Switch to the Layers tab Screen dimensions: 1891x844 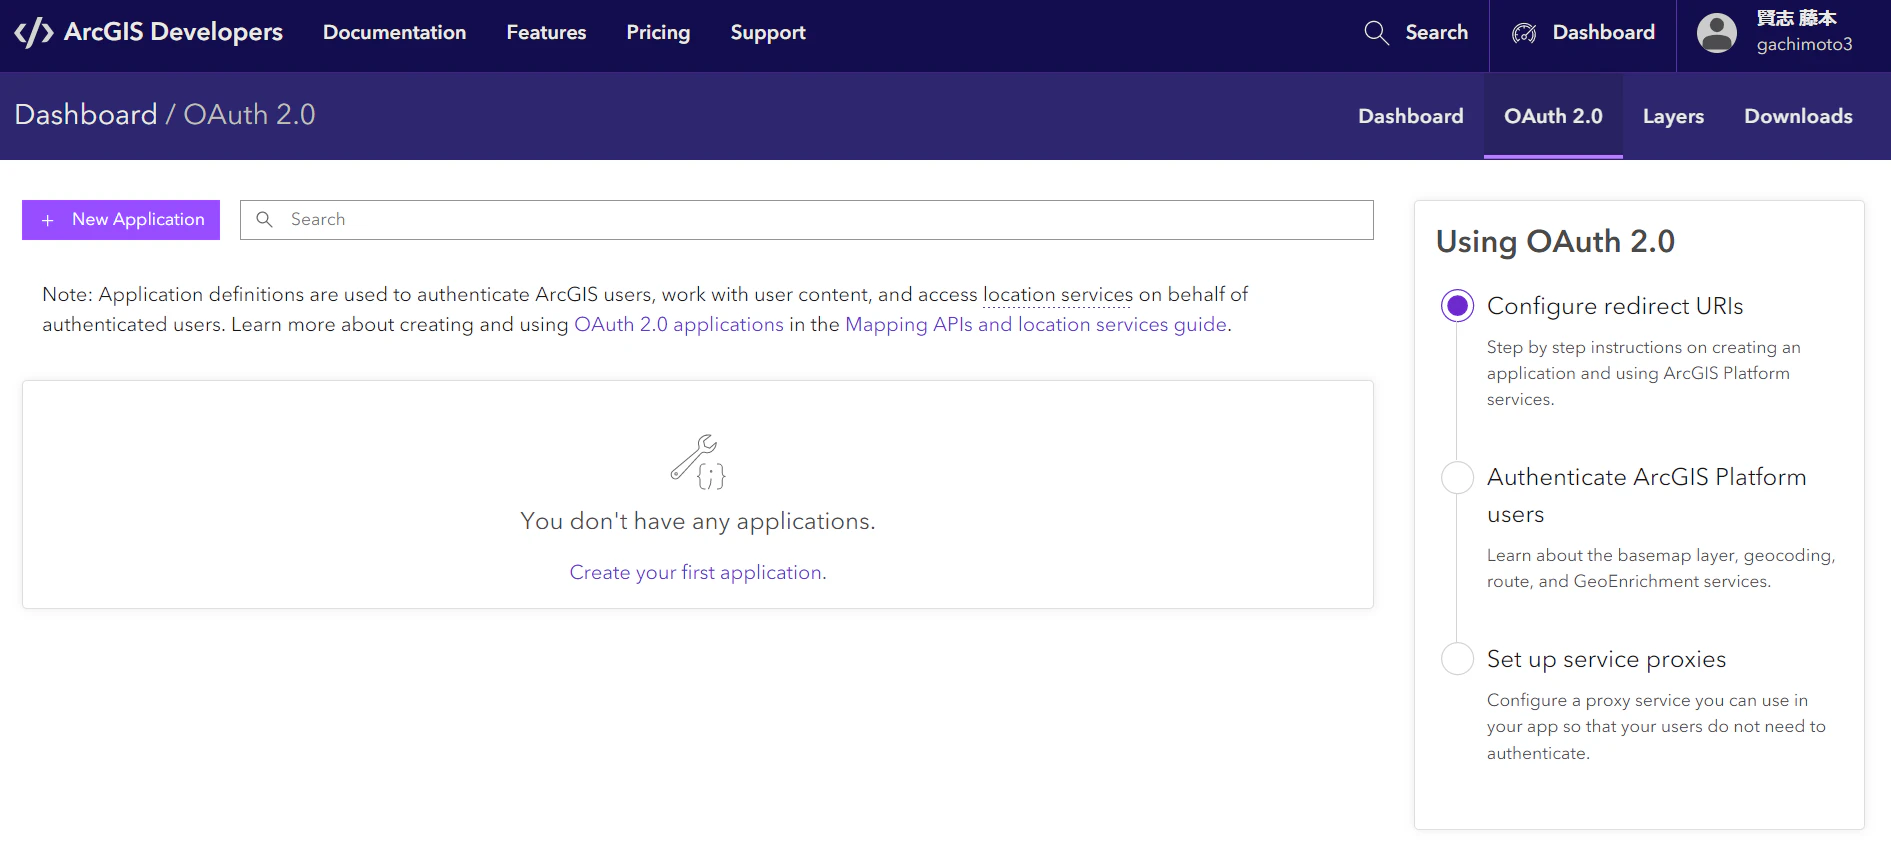click(x=1673, y=116)
